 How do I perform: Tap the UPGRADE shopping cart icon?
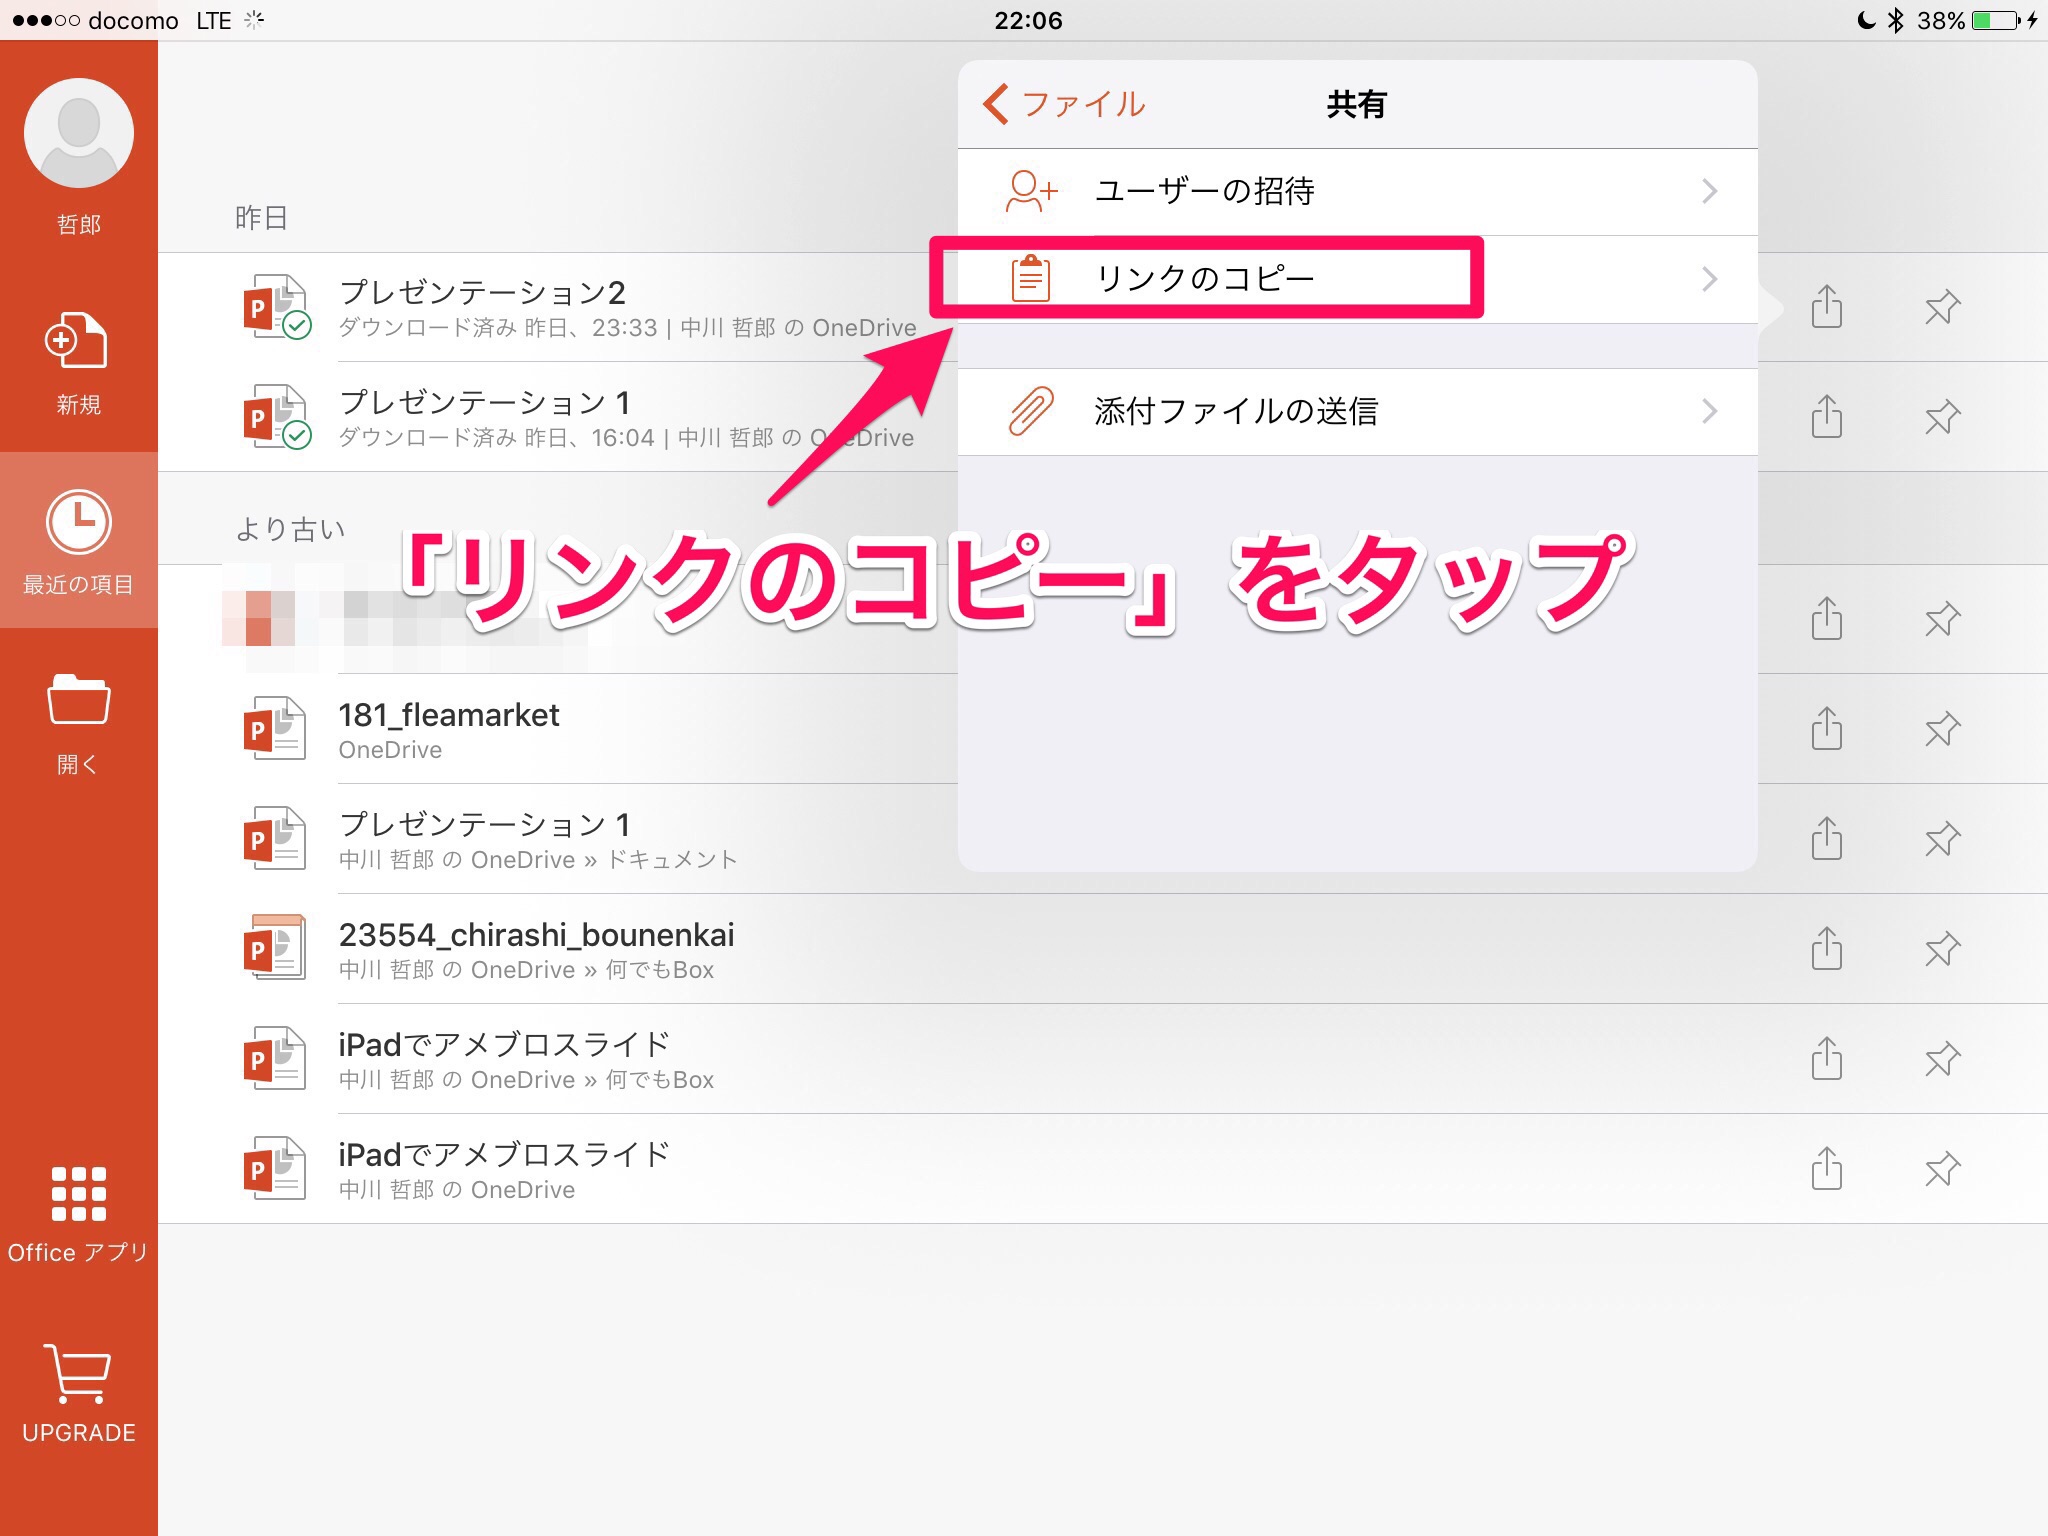click(78, 1374)
